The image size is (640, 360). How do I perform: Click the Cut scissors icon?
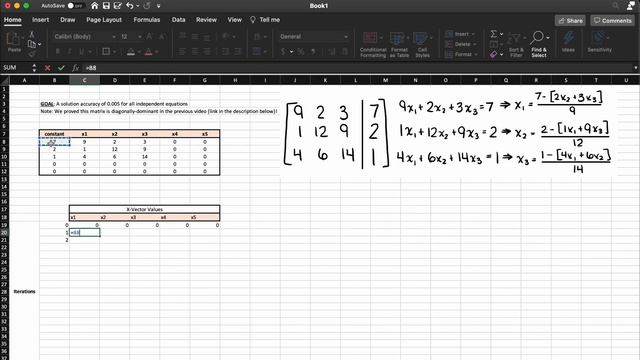pos(31,34)
